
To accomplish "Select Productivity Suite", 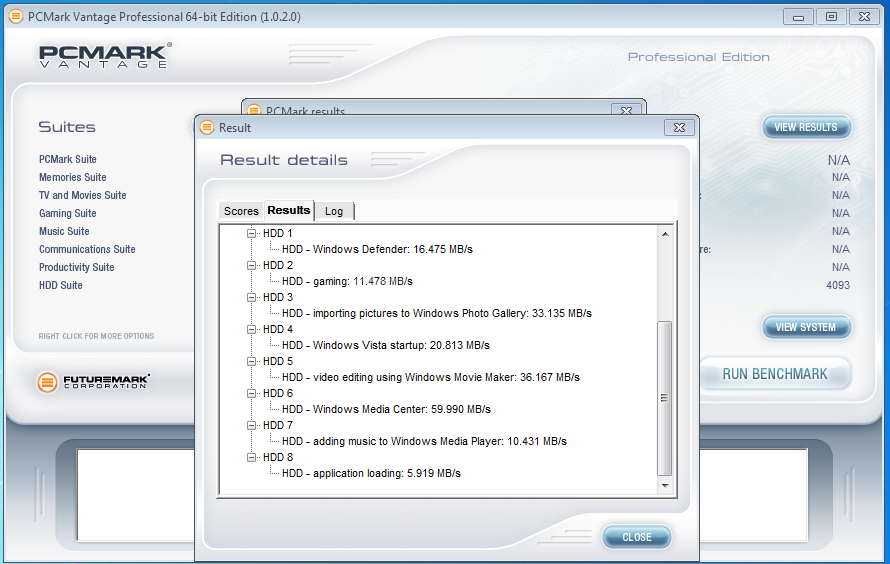I will coord(77,267).
